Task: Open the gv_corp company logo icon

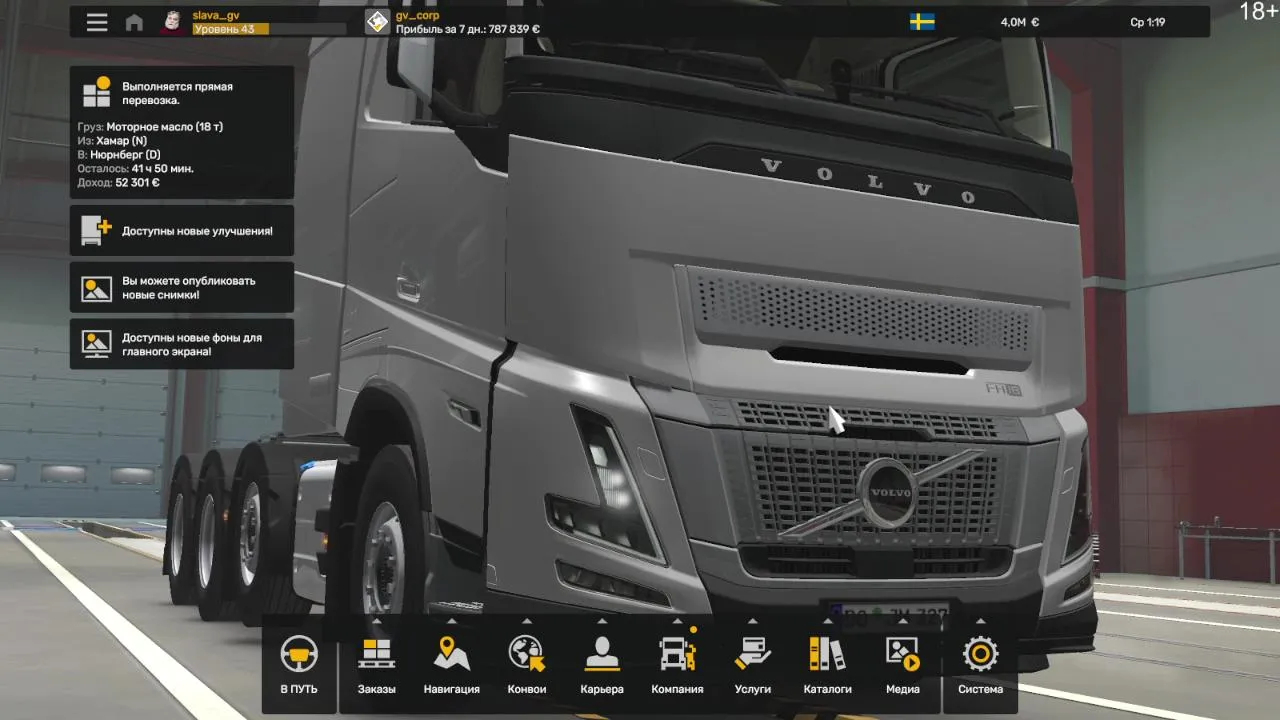Action: [377, 22]
